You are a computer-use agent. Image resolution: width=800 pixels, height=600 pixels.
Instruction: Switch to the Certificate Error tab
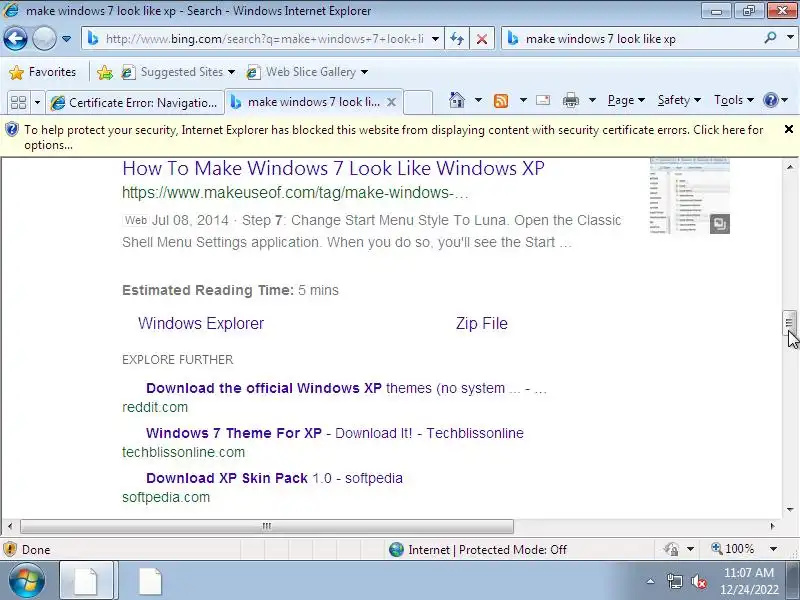pos(135,102)
